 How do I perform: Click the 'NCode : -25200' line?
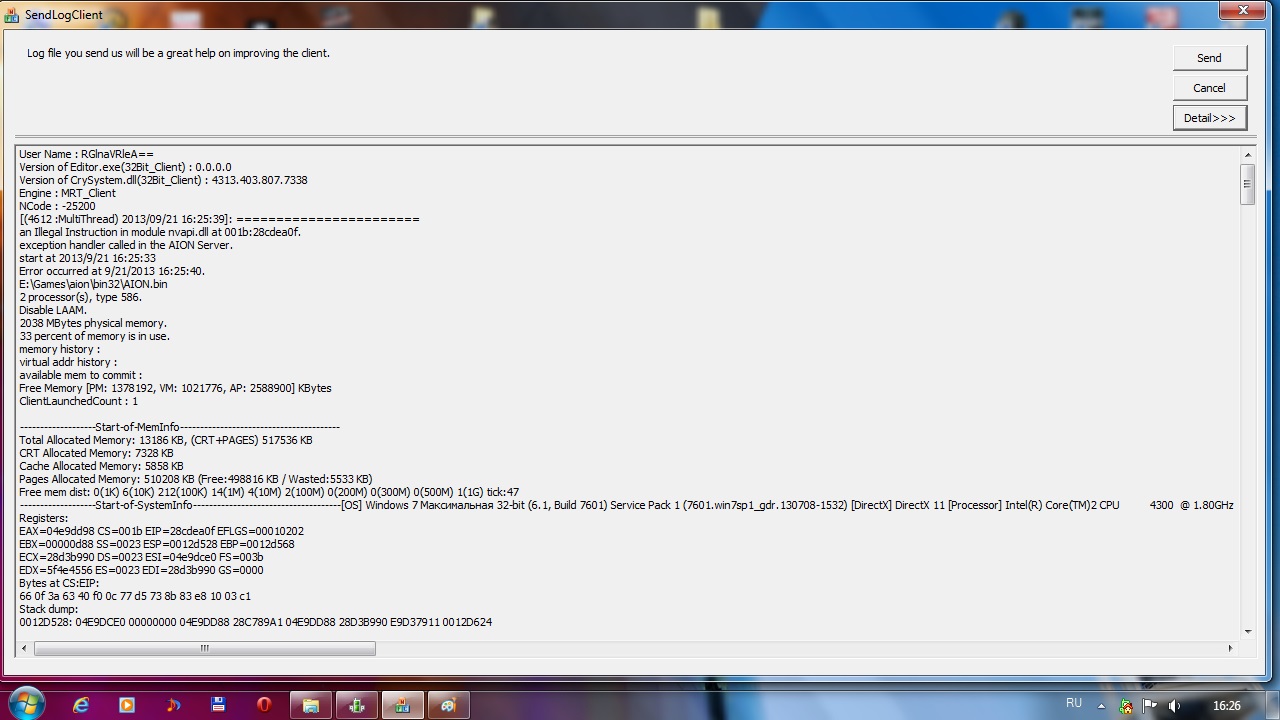[57, 206]
